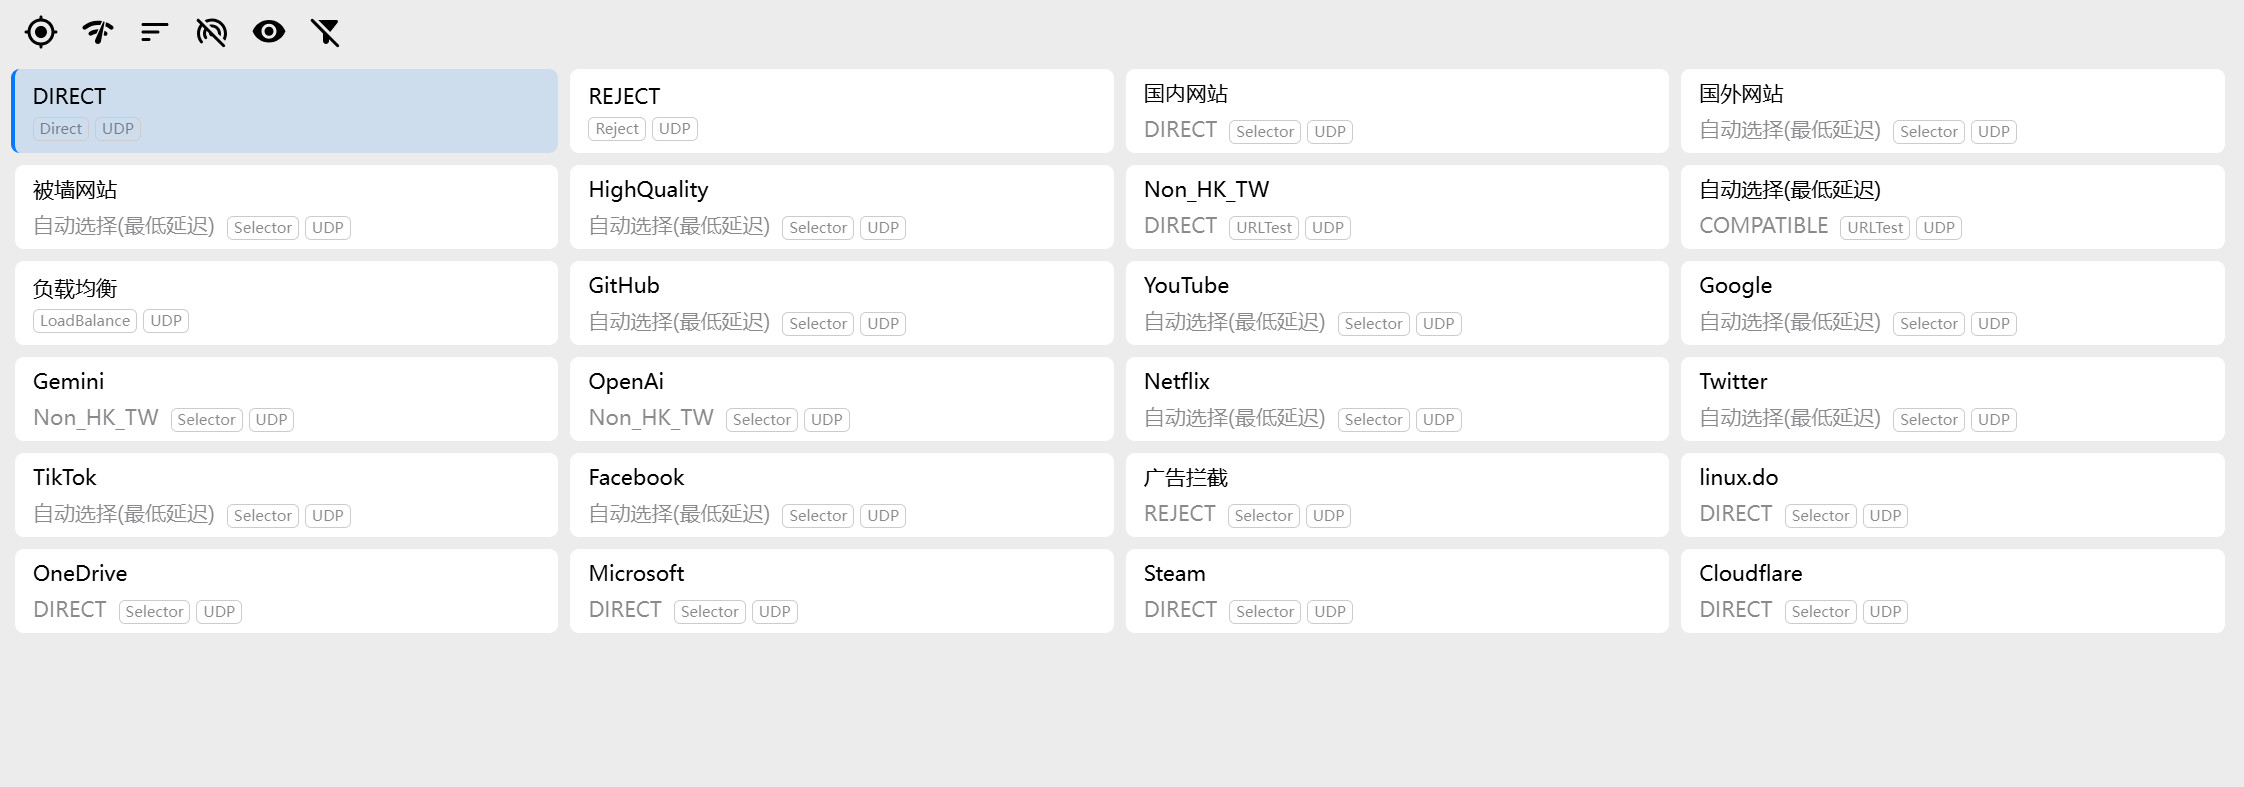This screenshot has height=787, width=2244.
Task: Choose the Cloudflare proxy group card
Action: point(1952,591)
